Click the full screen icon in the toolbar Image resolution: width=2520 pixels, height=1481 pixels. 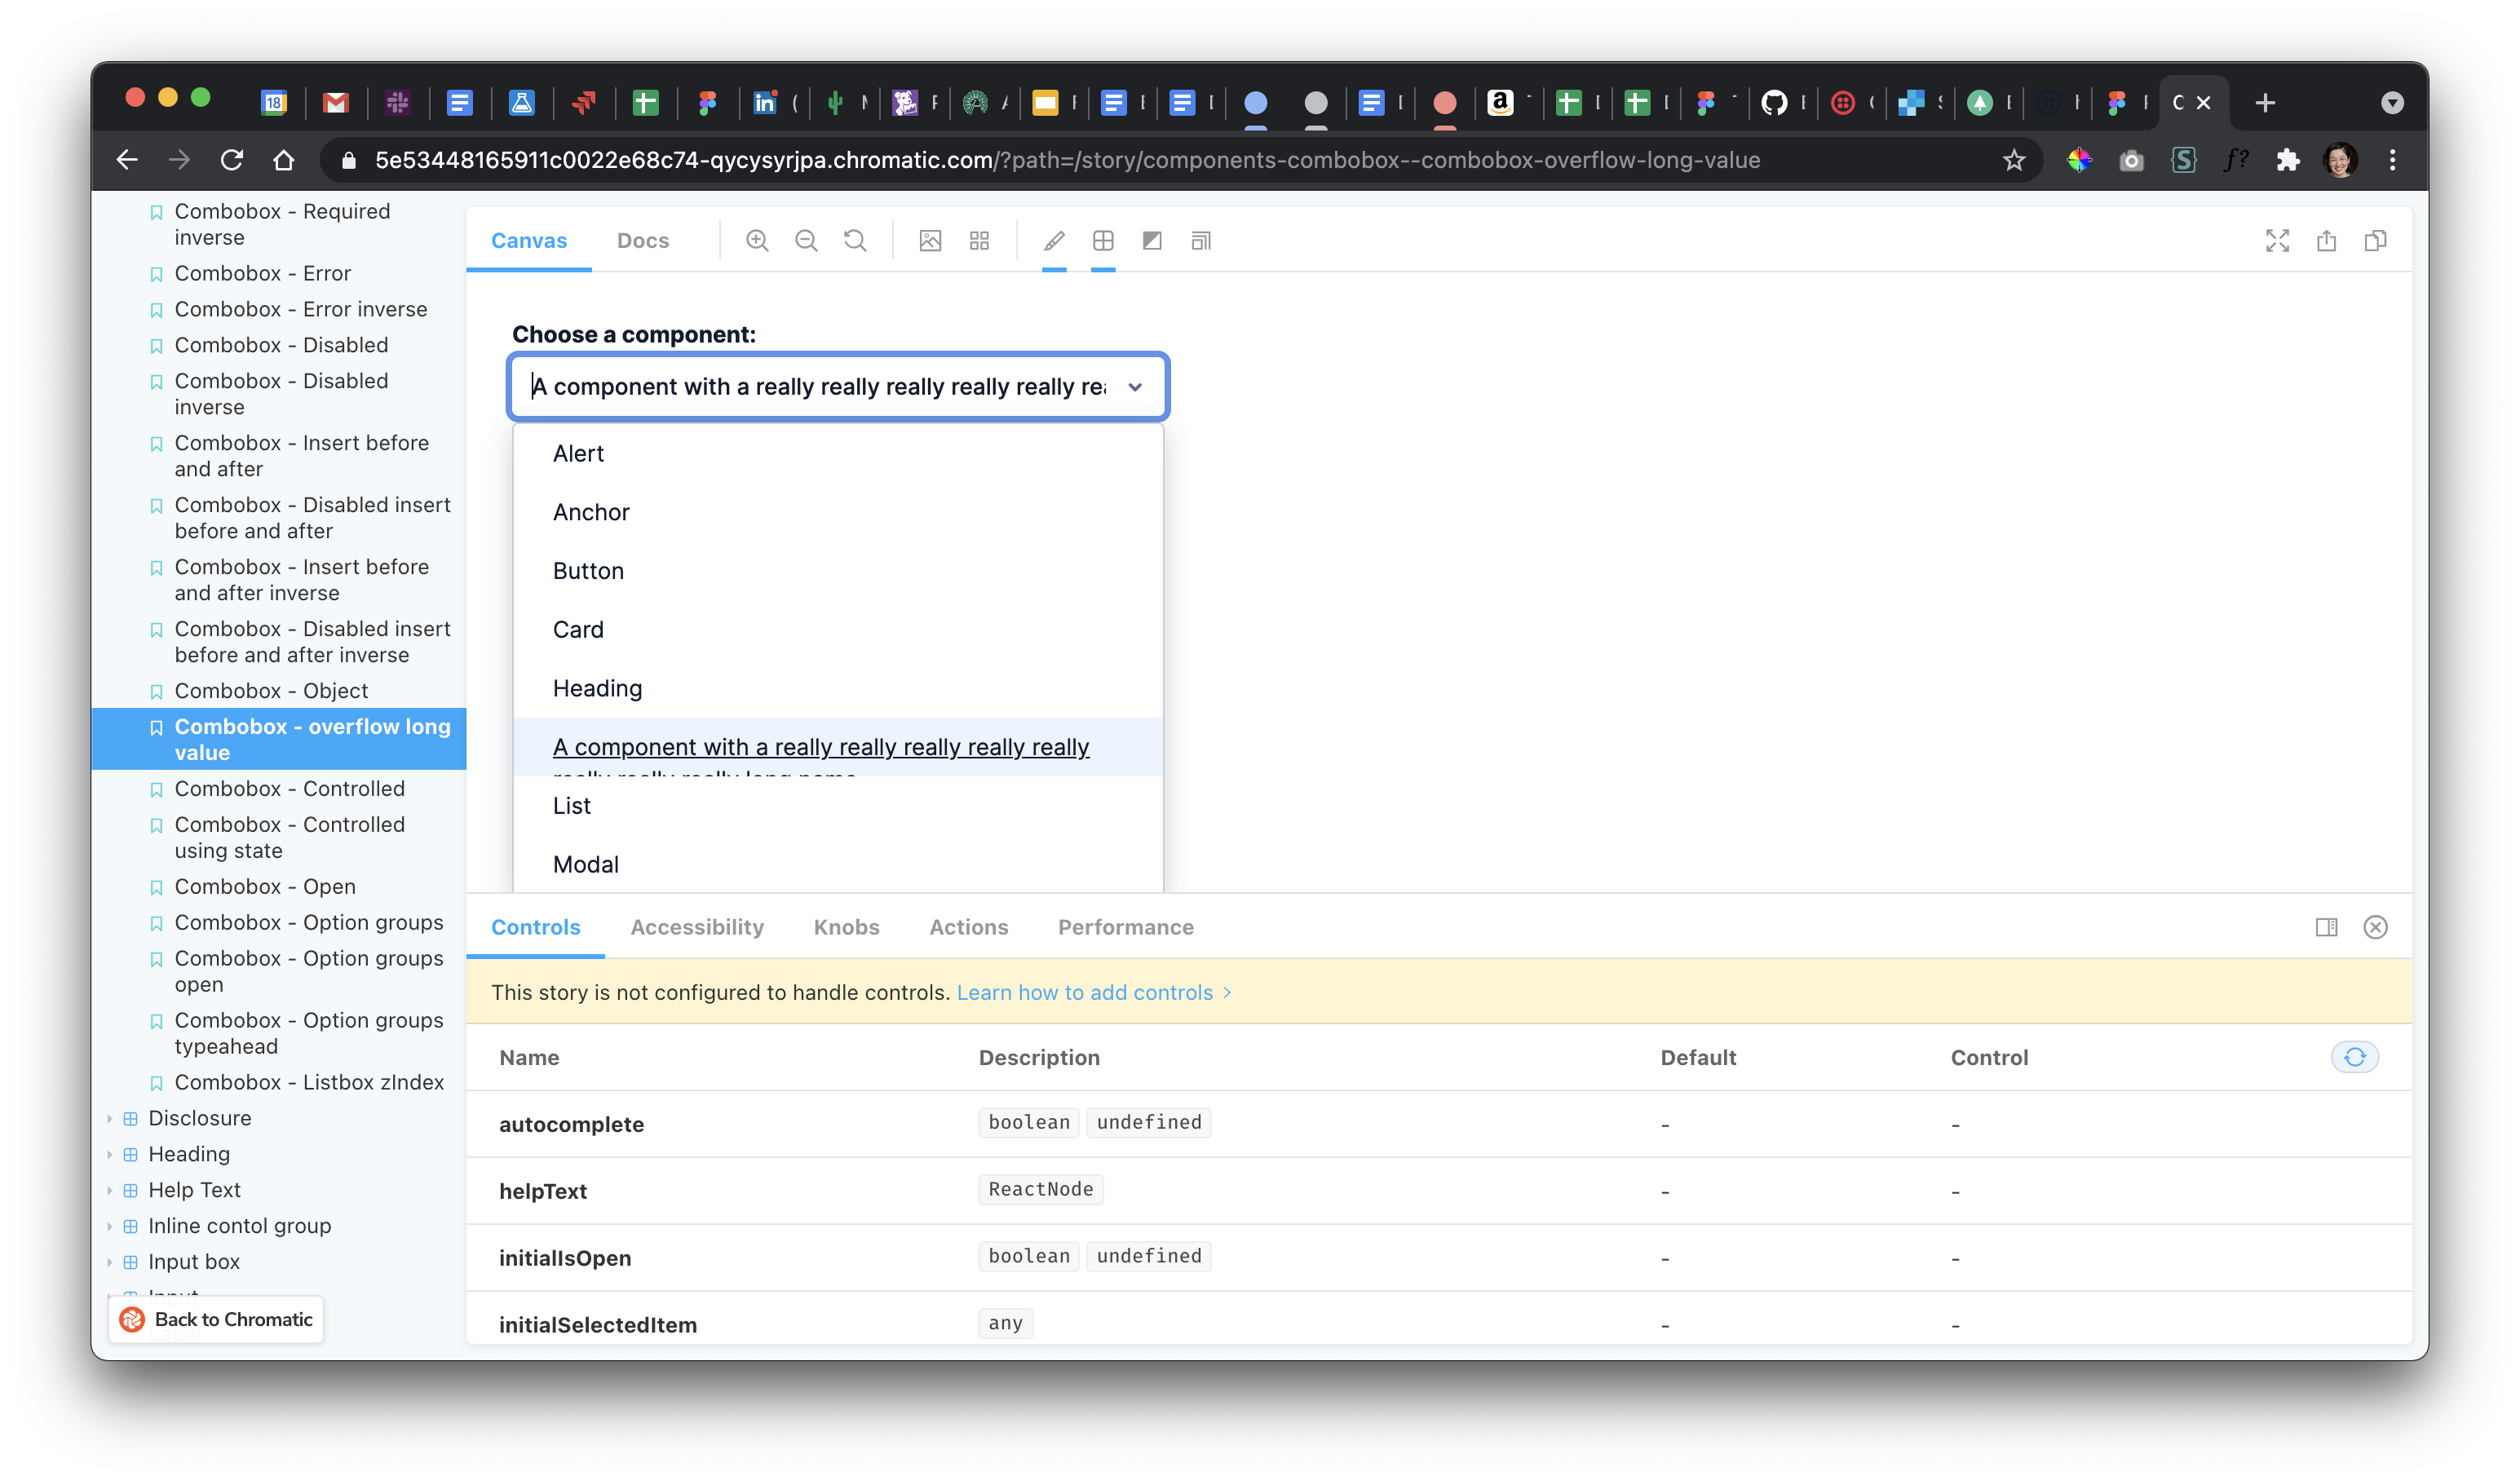pyautogui.click(x=2277, y=241)
